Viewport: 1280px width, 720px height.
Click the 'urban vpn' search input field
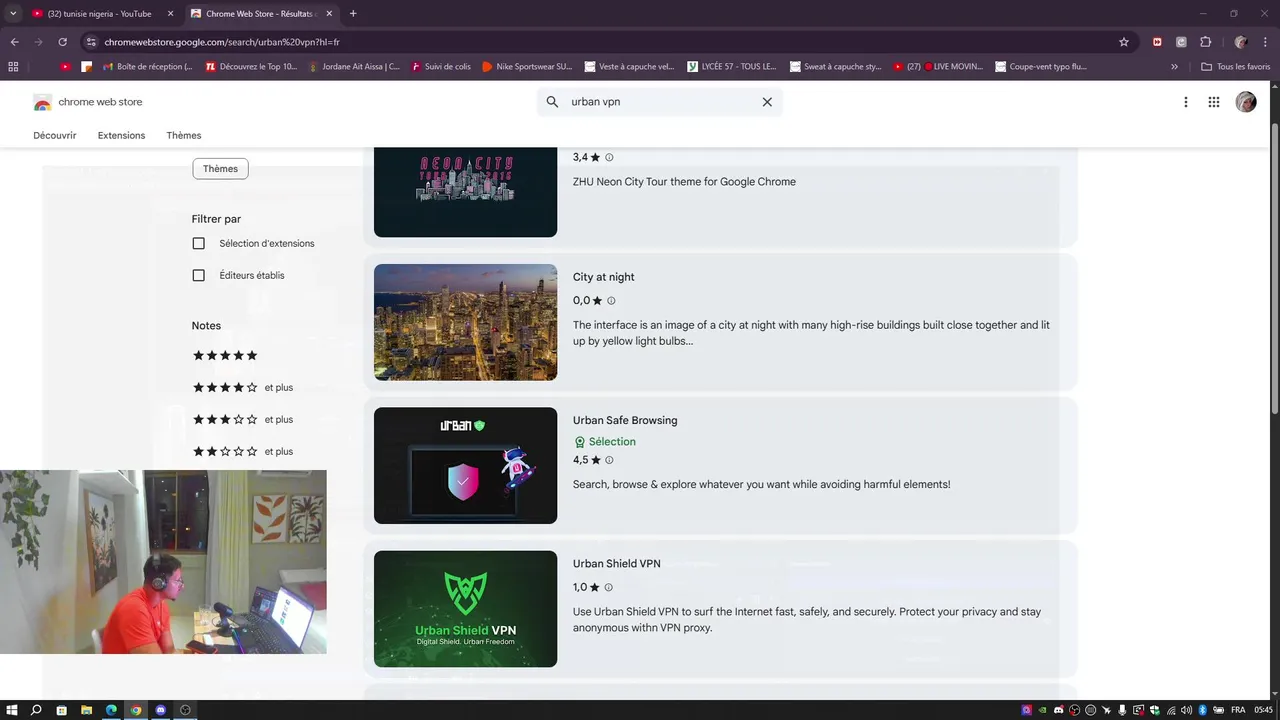tap(660, 102)
